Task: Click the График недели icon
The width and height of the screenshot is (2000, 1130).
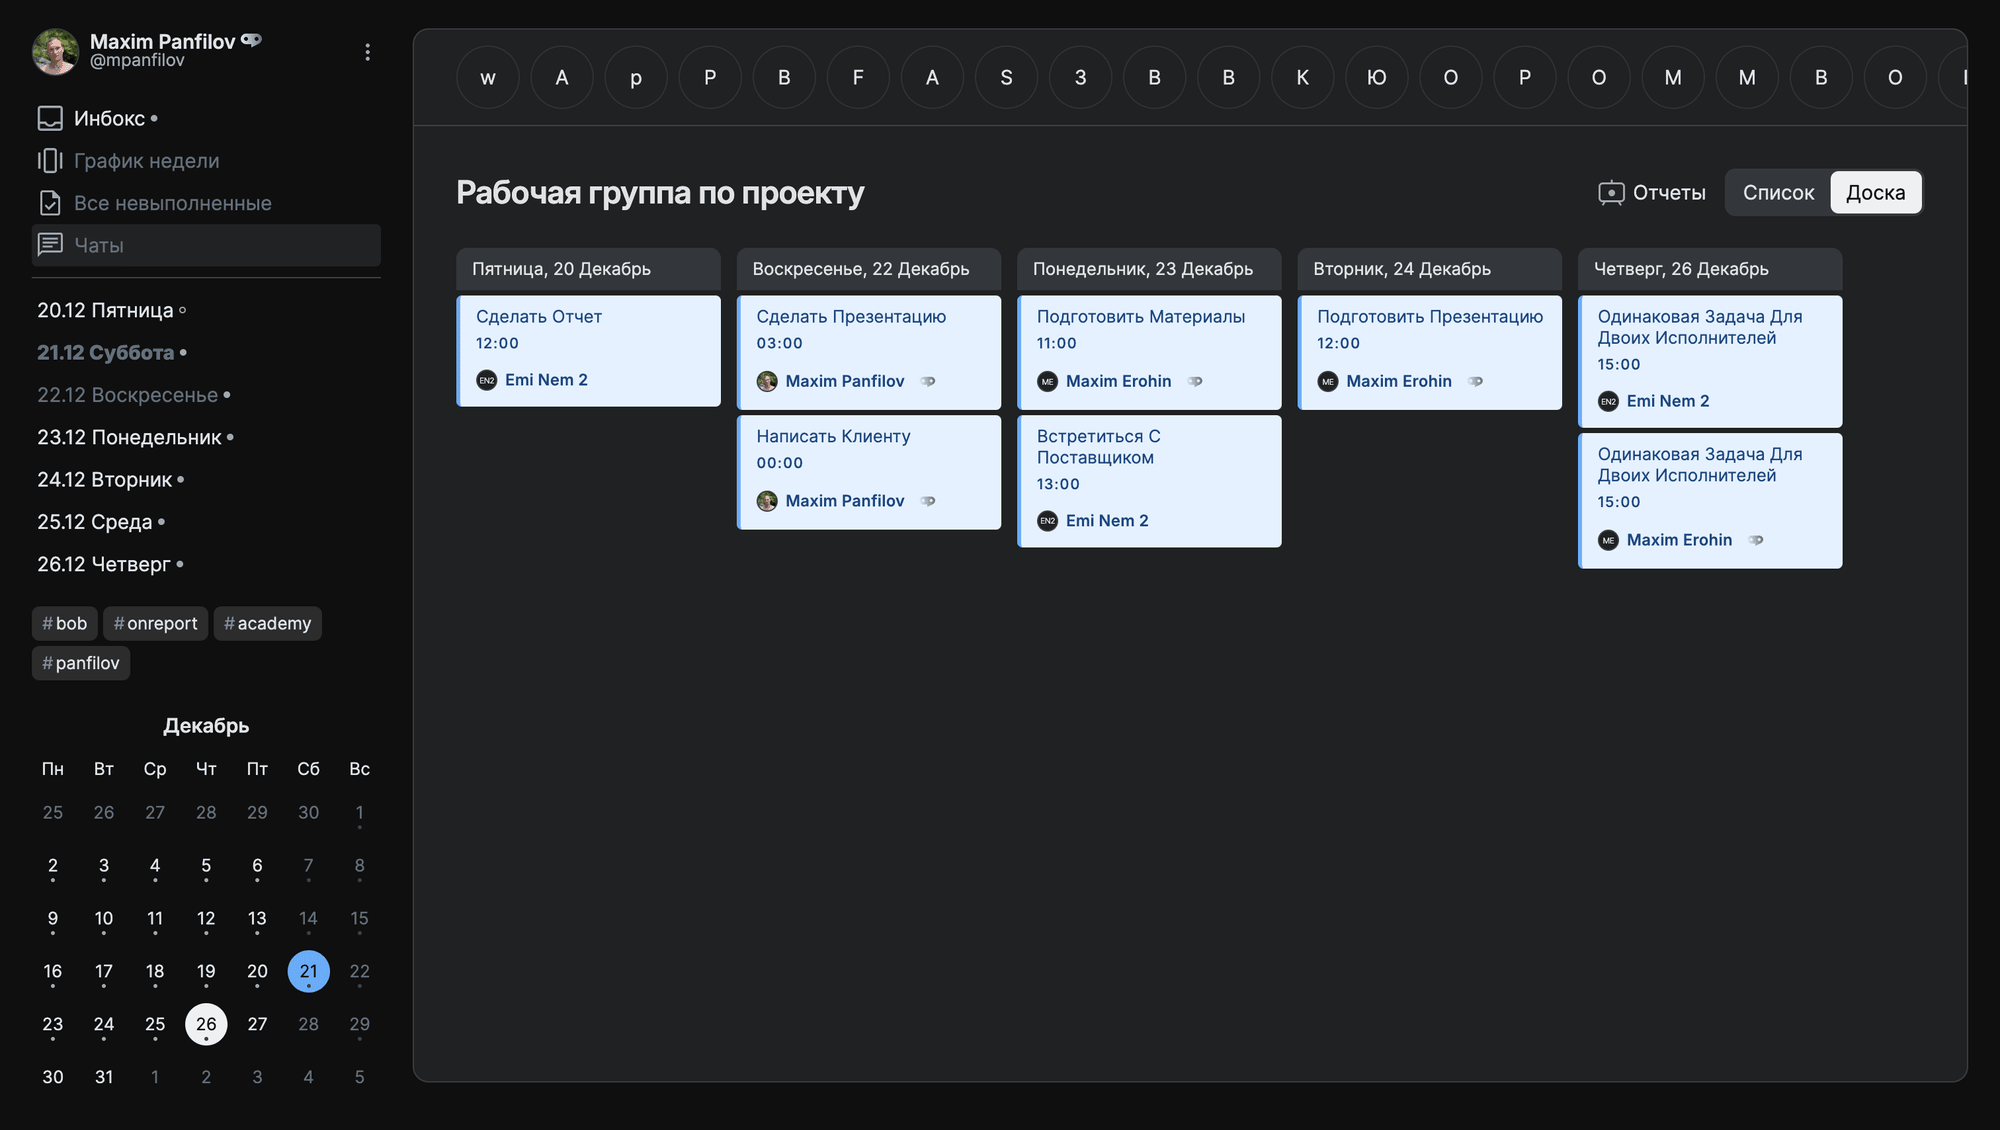Action: point(50,161)
